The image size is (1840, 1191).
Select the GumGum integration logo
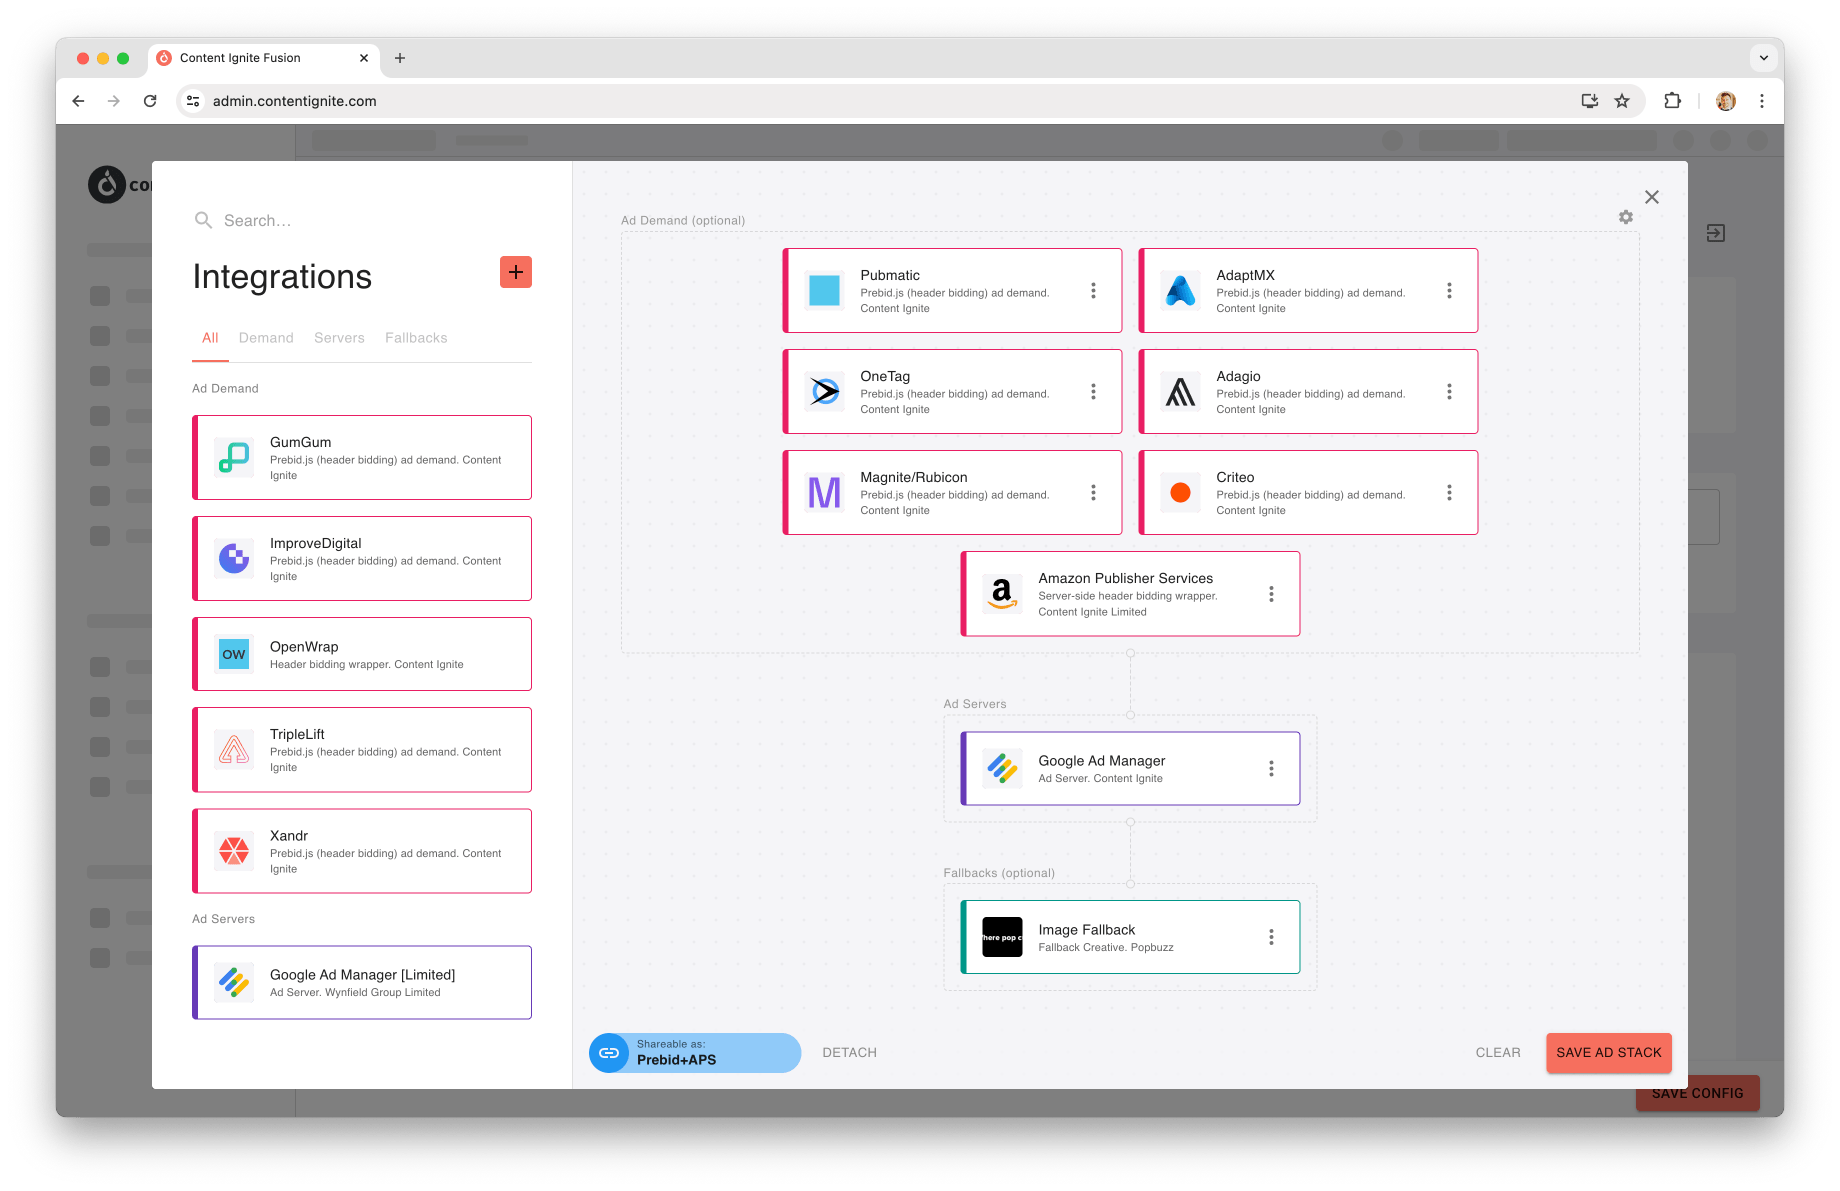234,457
